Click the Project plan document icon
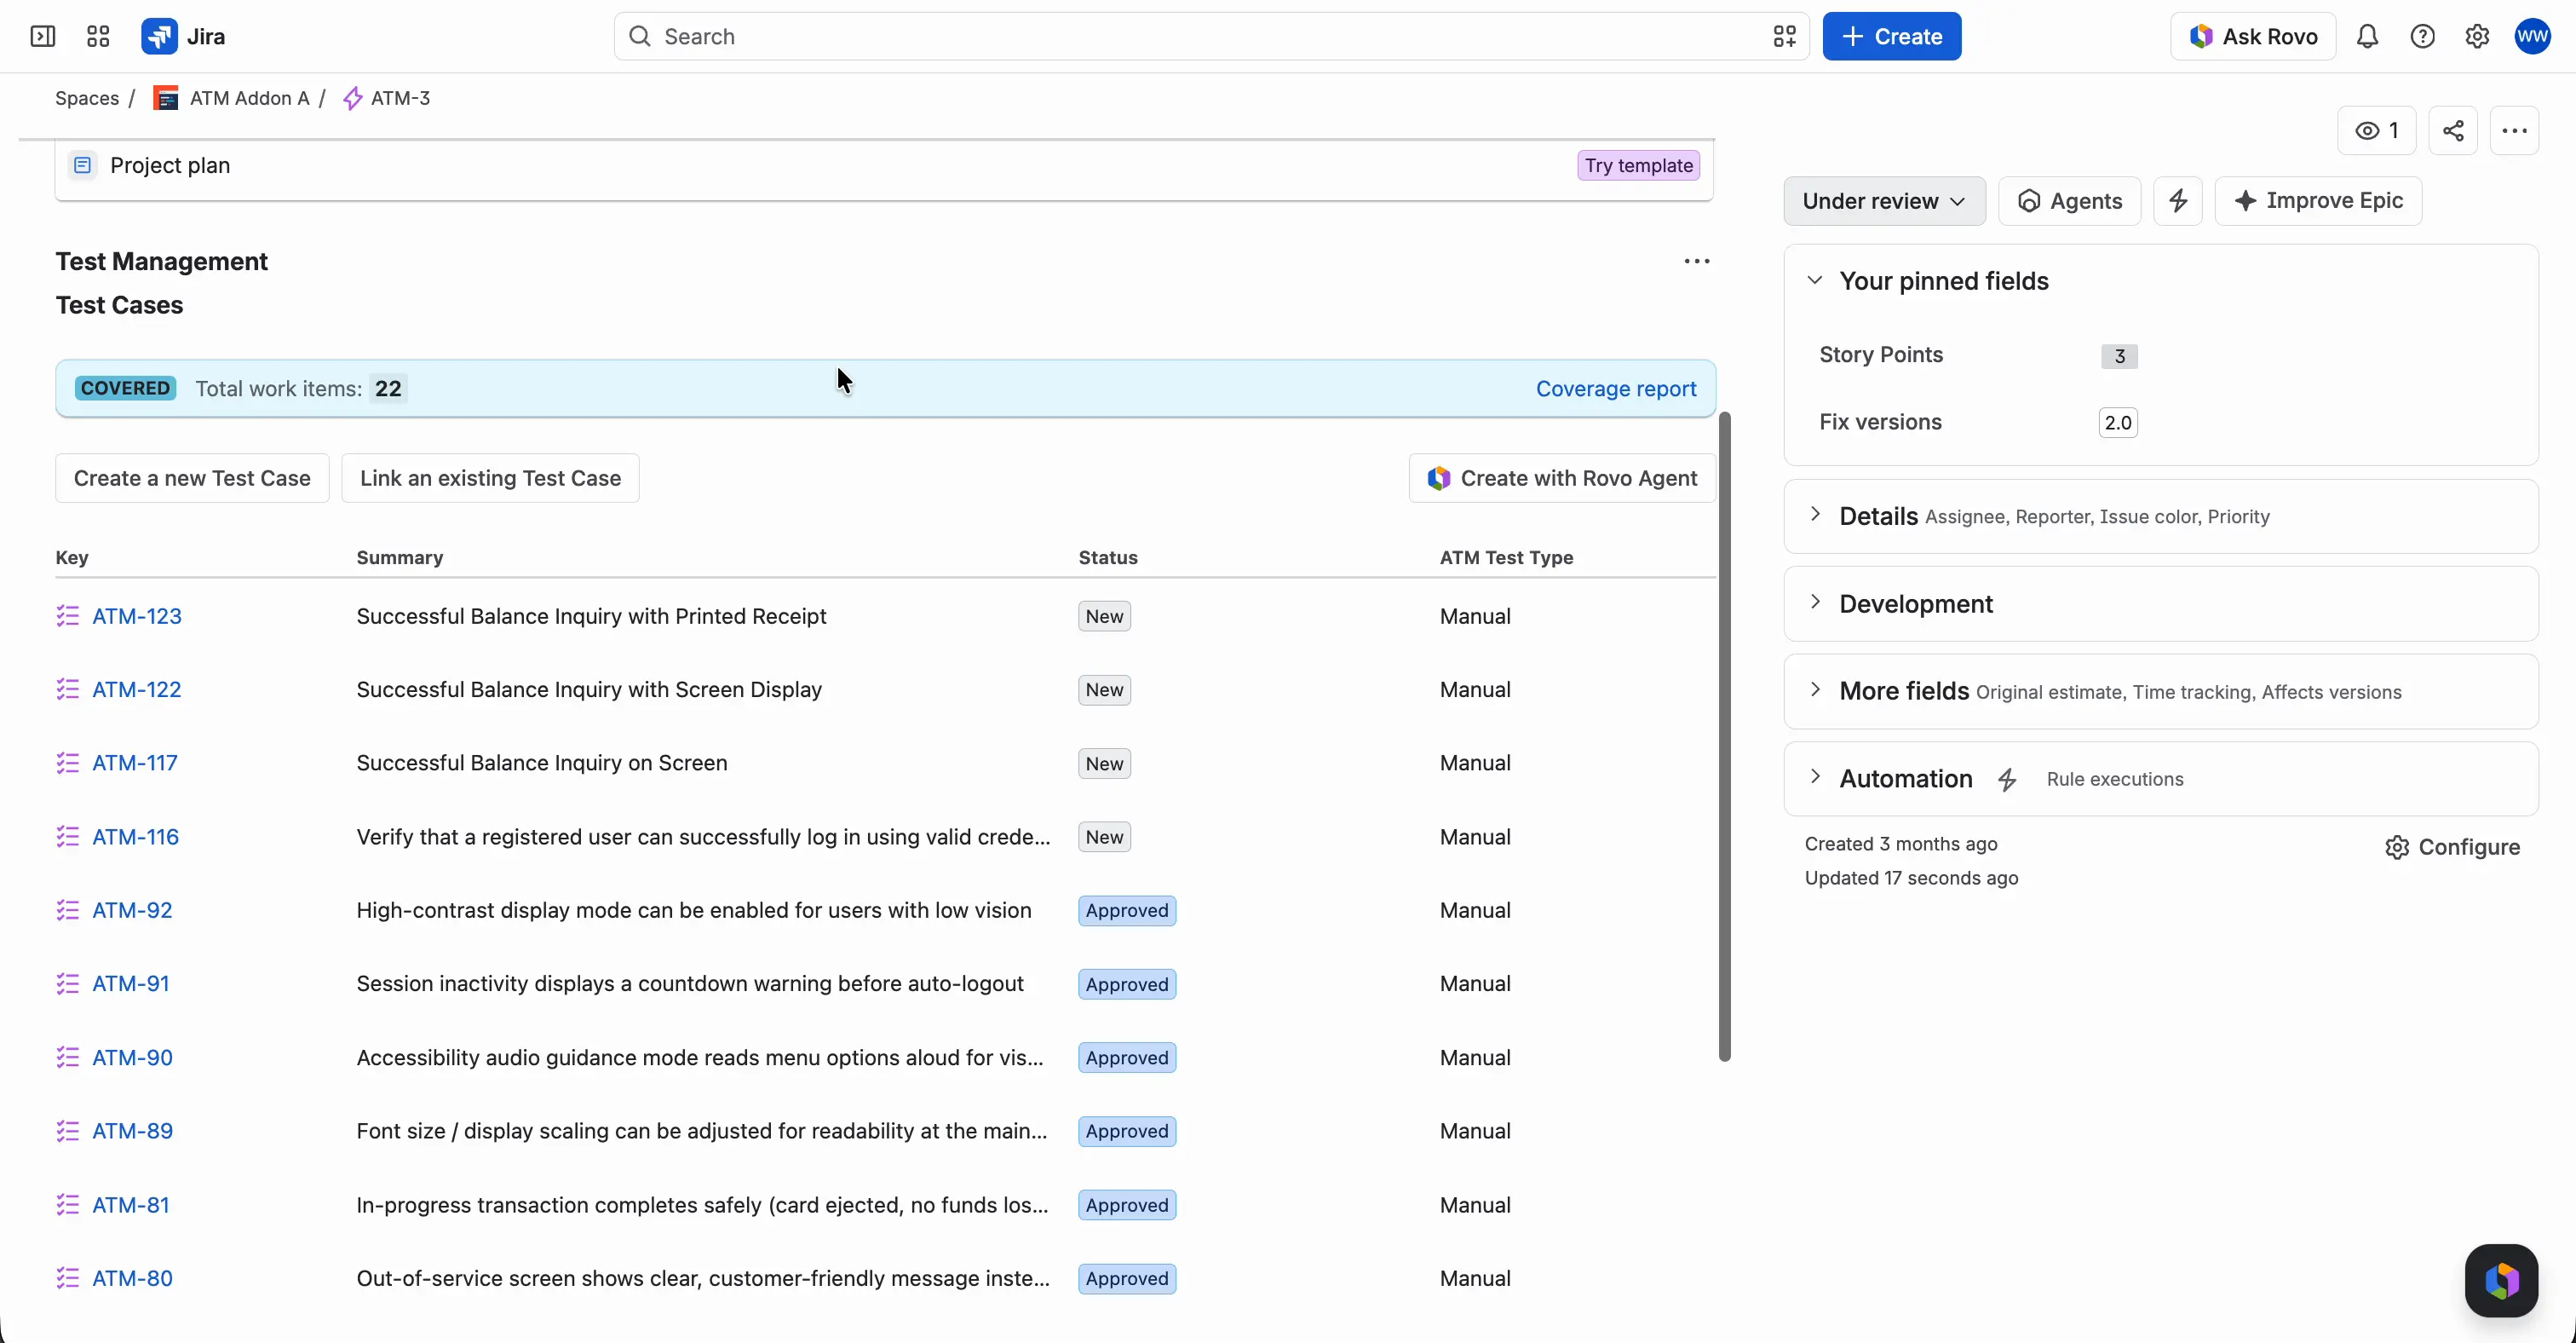Viewport: 2576px width, 1343px height. [83, 165]
